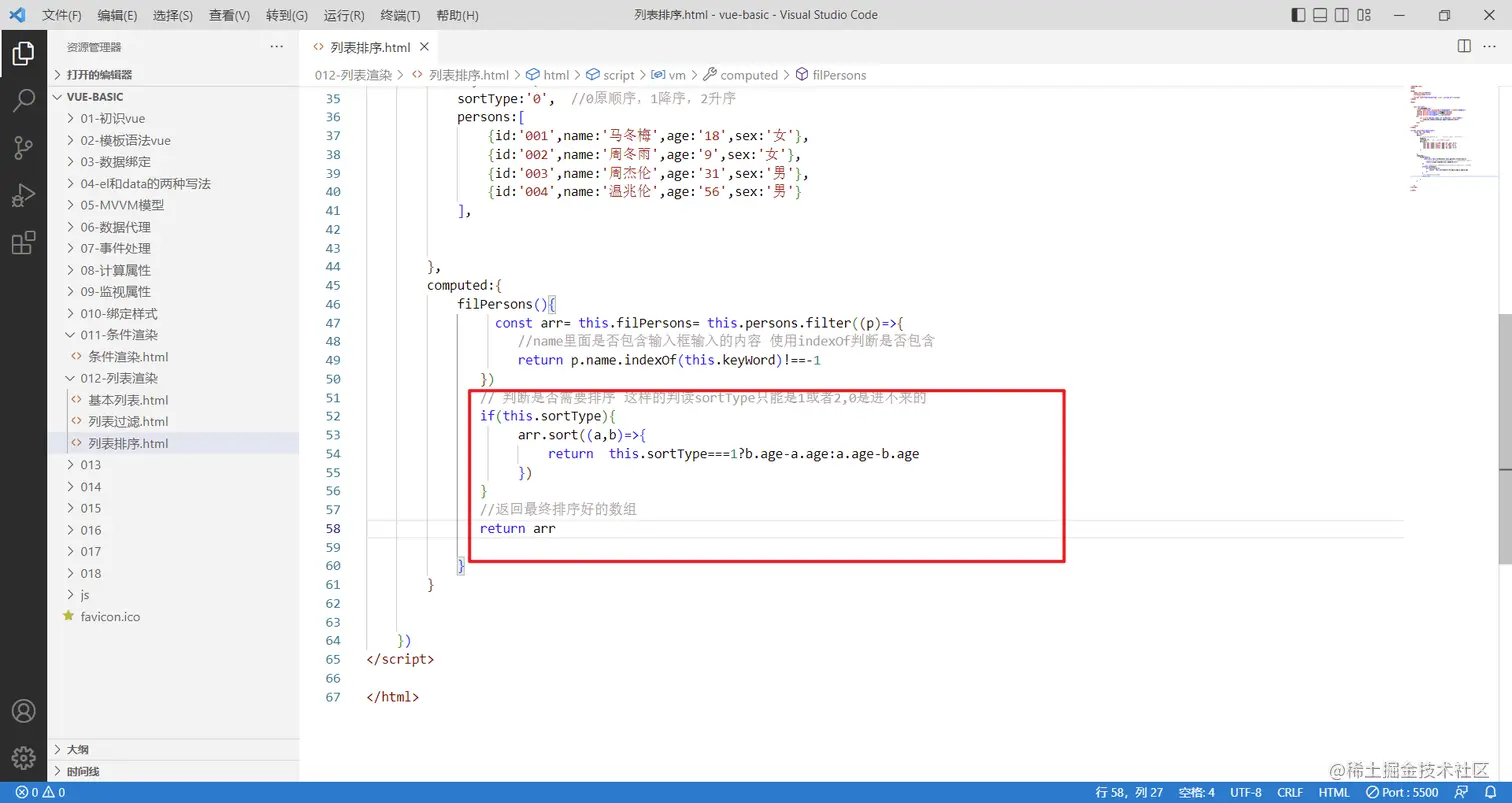Expand the 打开的编辑器 section
This screenshot has height=803, width=1512.
click(173, 74)
